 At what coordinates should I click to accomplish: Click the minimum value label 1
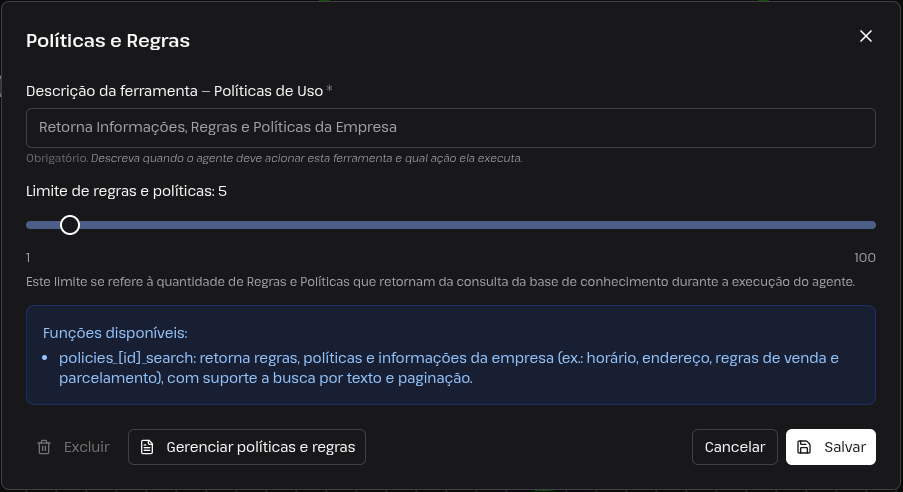tap(28, 258)
